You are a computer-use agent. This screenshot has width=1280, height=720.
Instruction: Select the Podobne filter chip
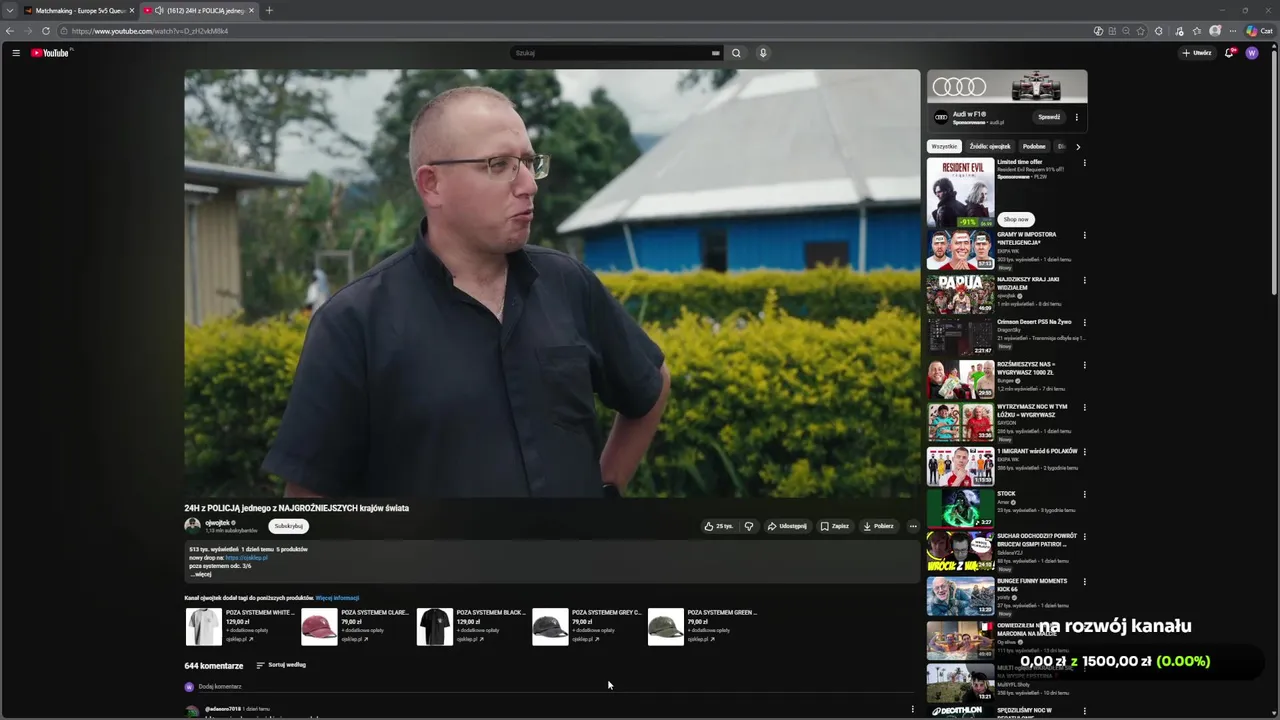click(1034, 146)
